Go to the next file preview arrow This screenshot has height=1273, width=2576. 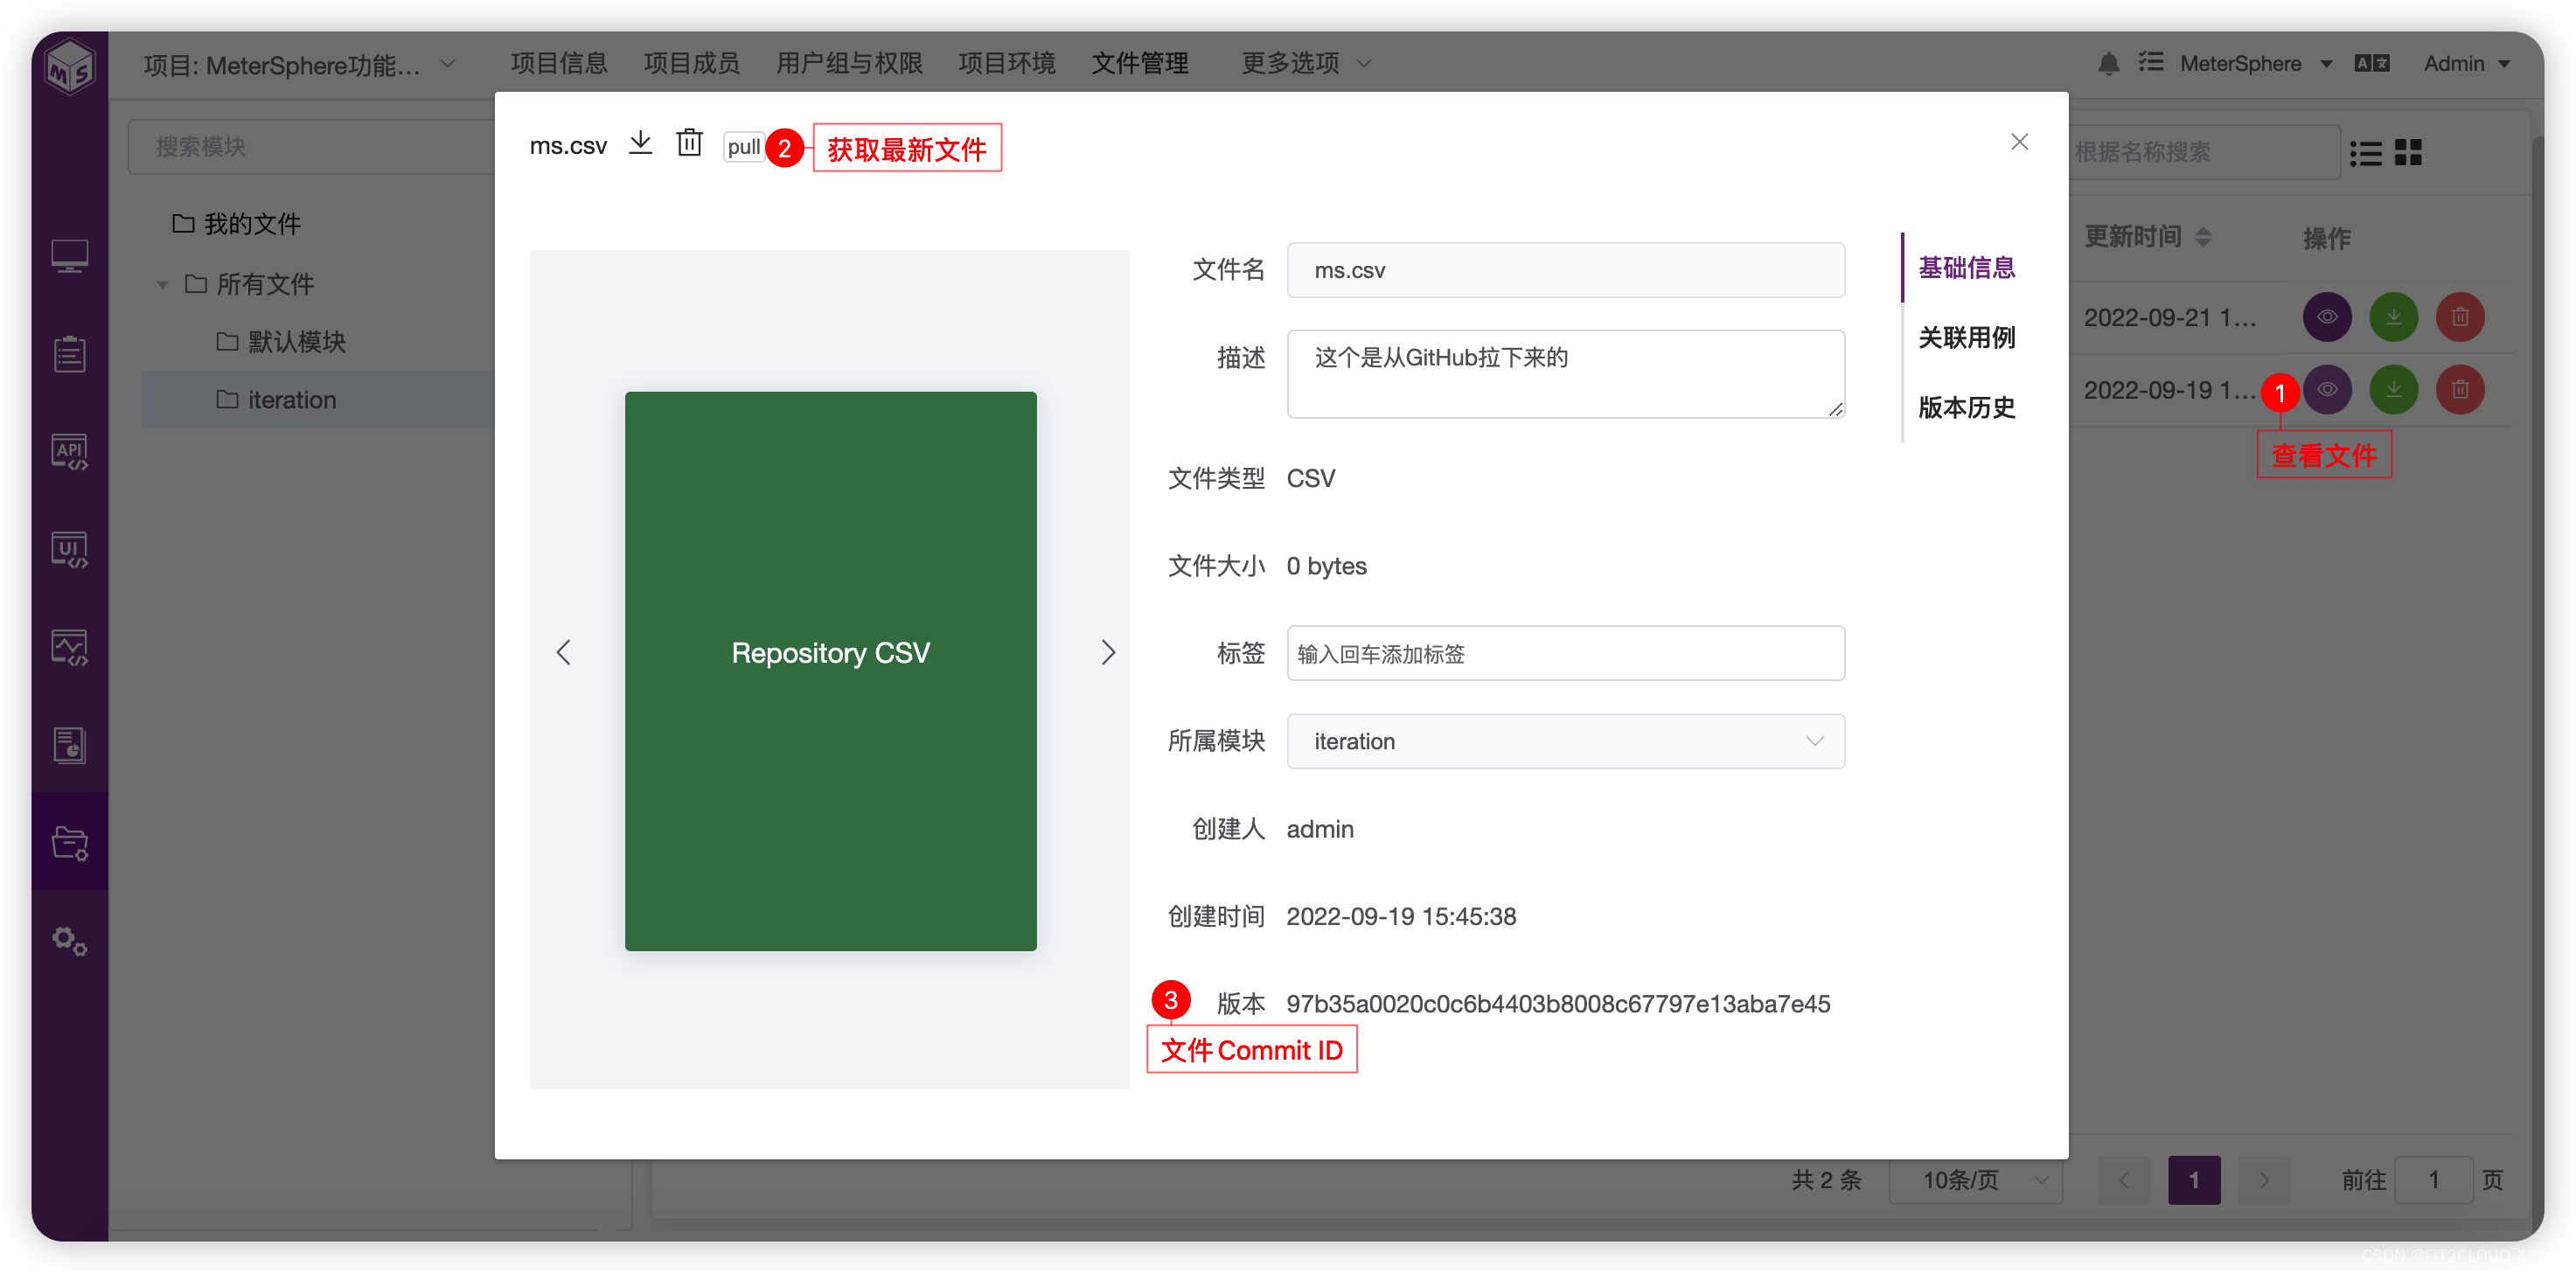(x=1107, y=653)
